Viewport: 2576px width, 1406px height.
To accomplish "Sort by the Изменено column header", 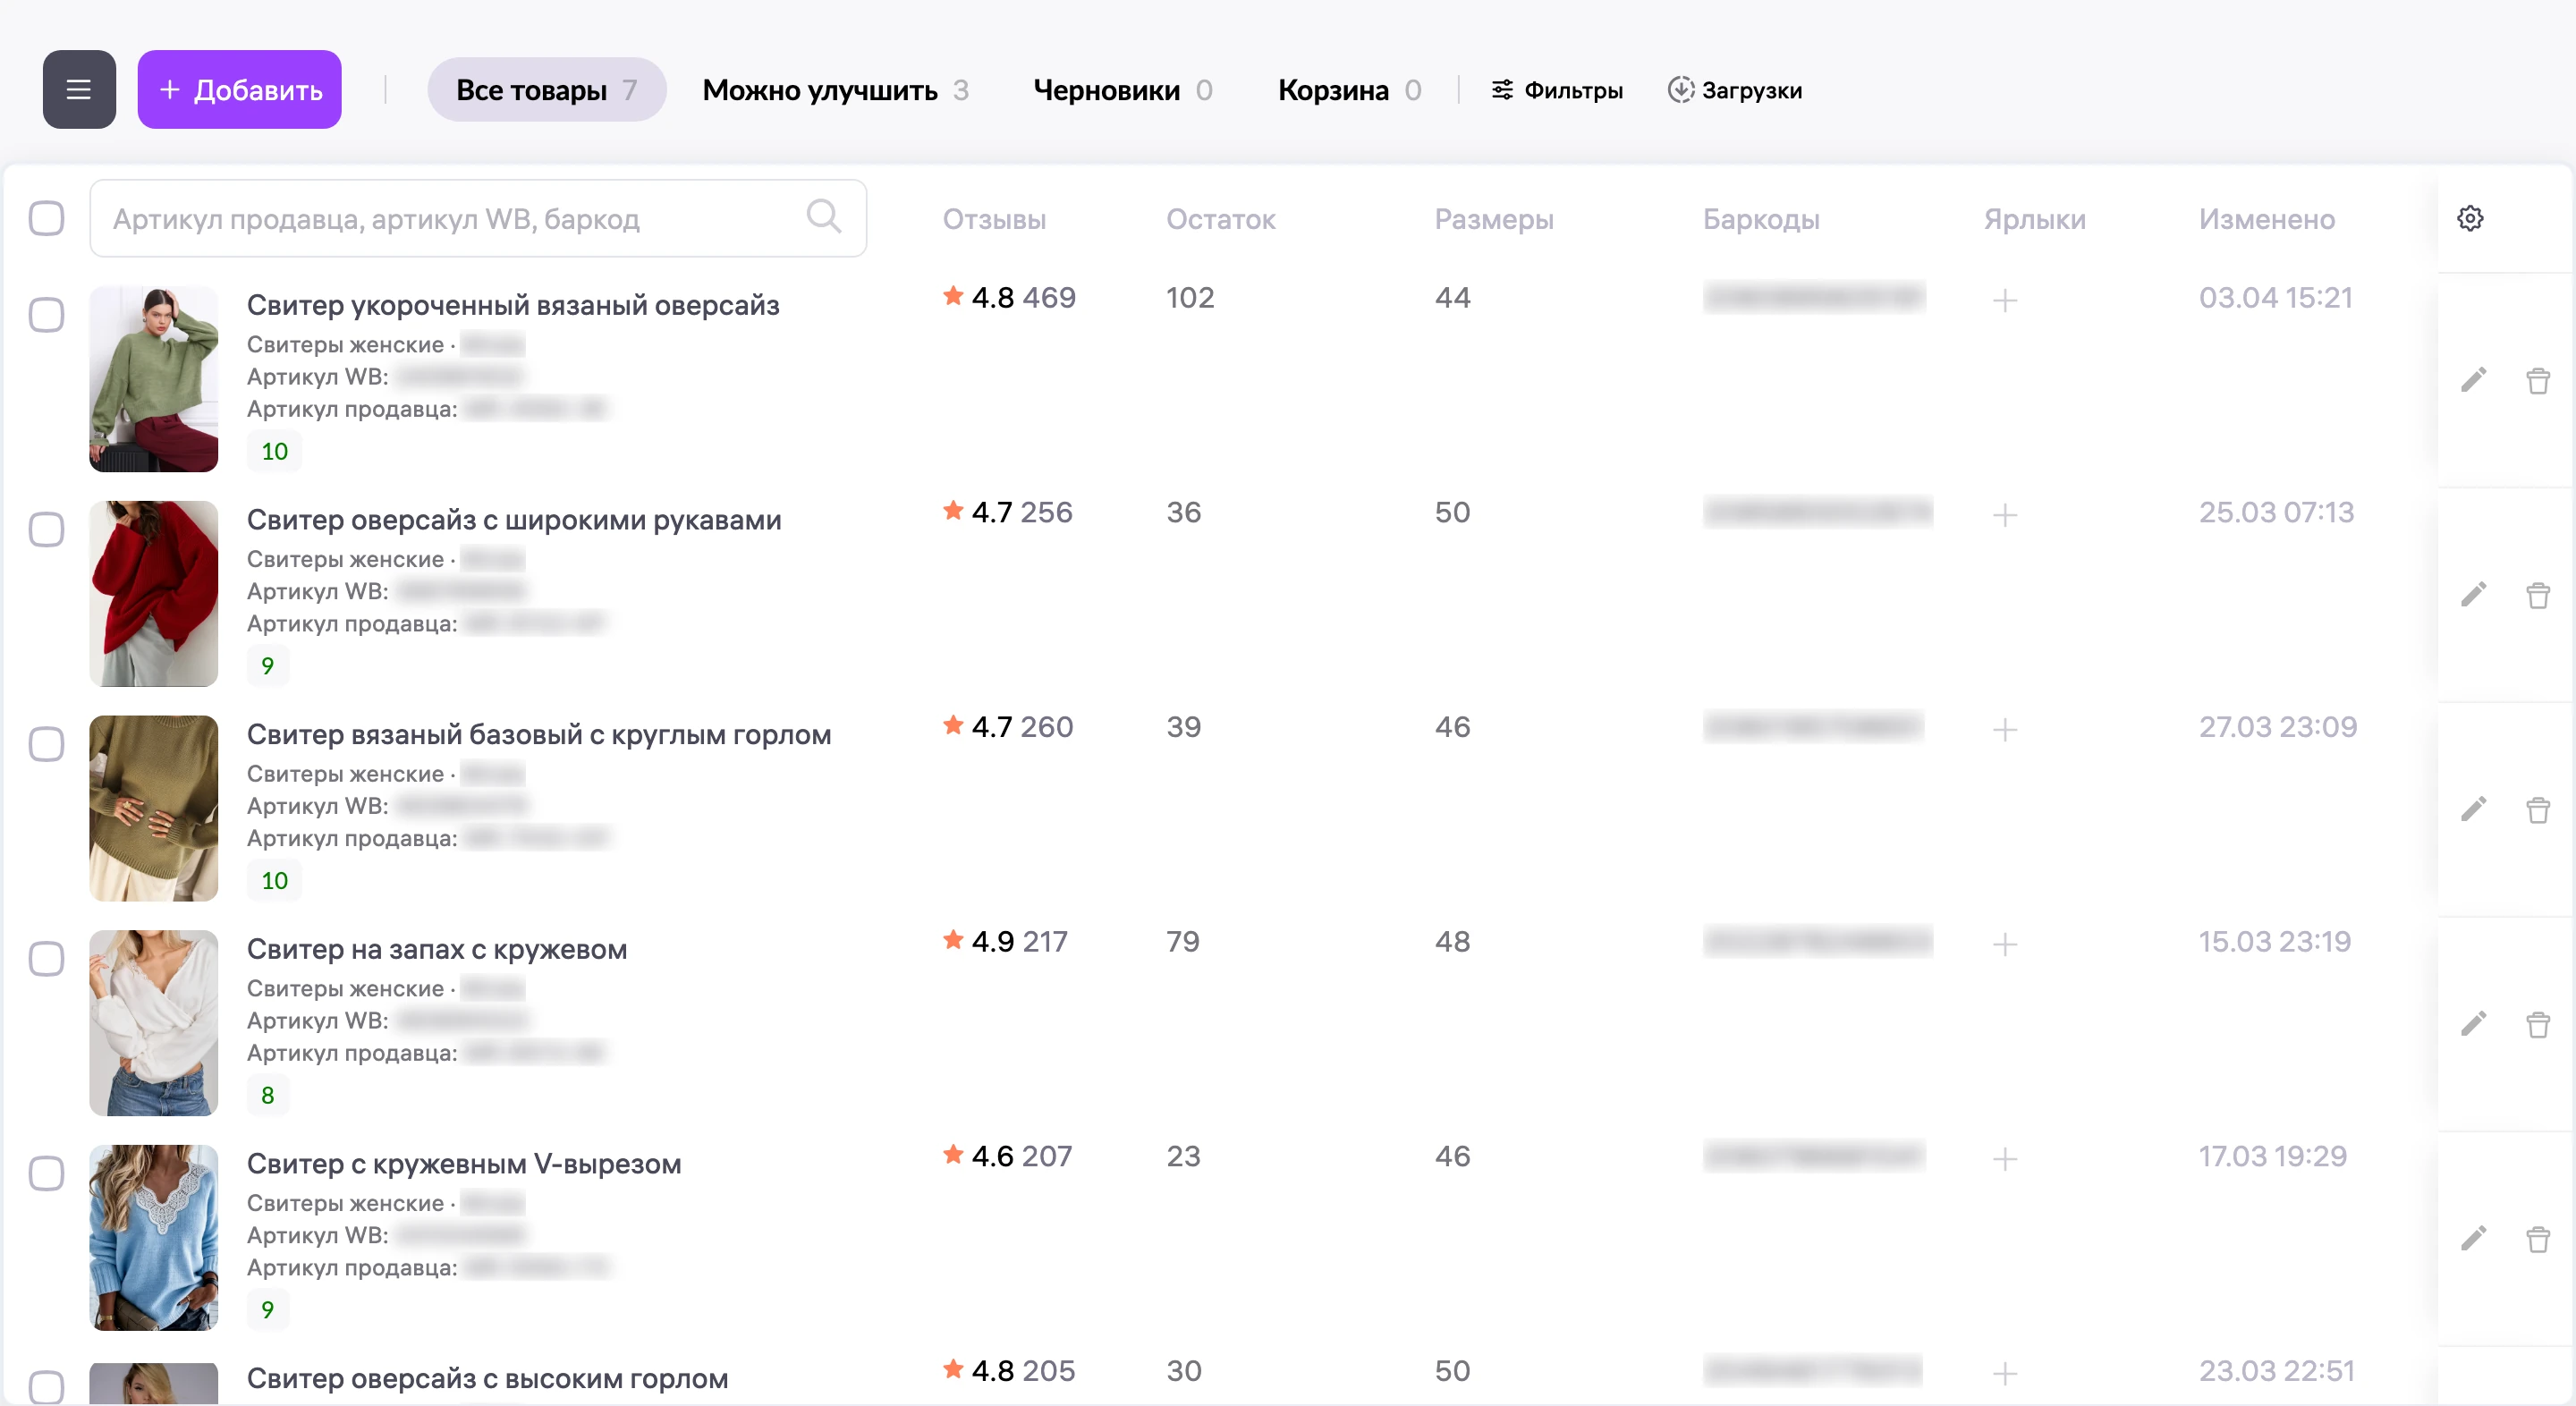I will pos(2267,219).
